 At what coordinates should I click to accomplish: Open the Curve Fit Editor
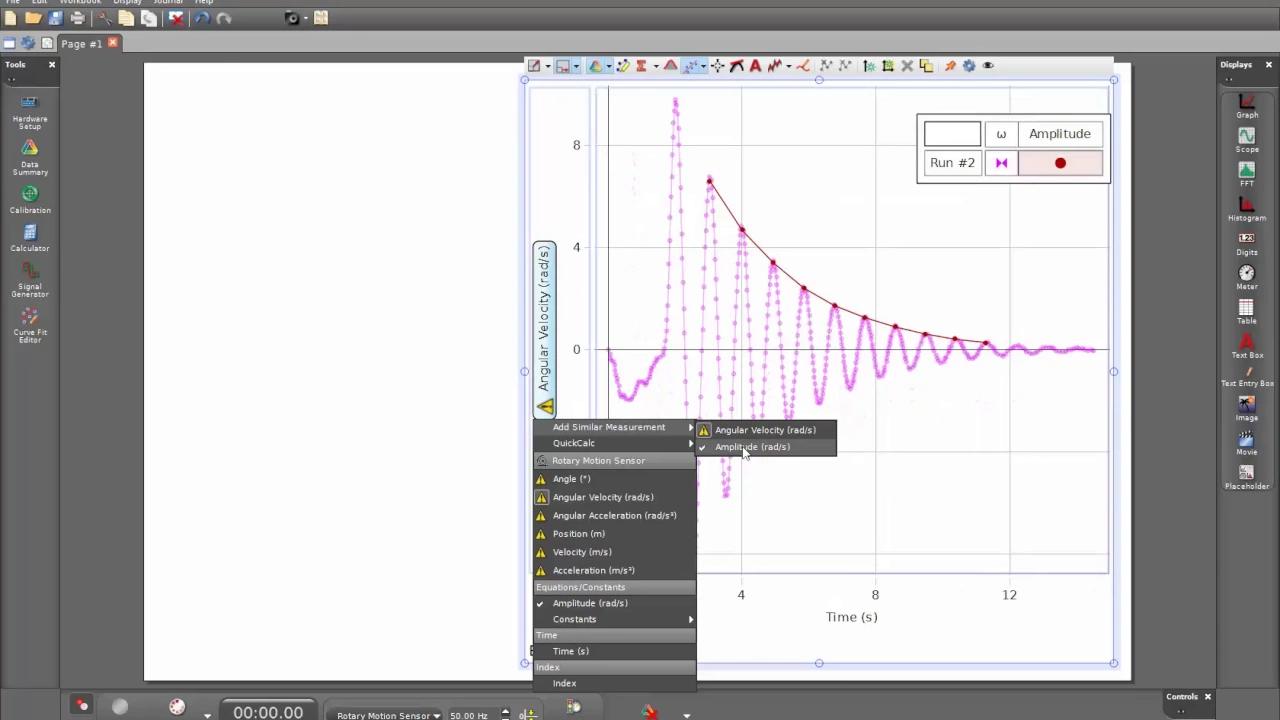(29, 326)
